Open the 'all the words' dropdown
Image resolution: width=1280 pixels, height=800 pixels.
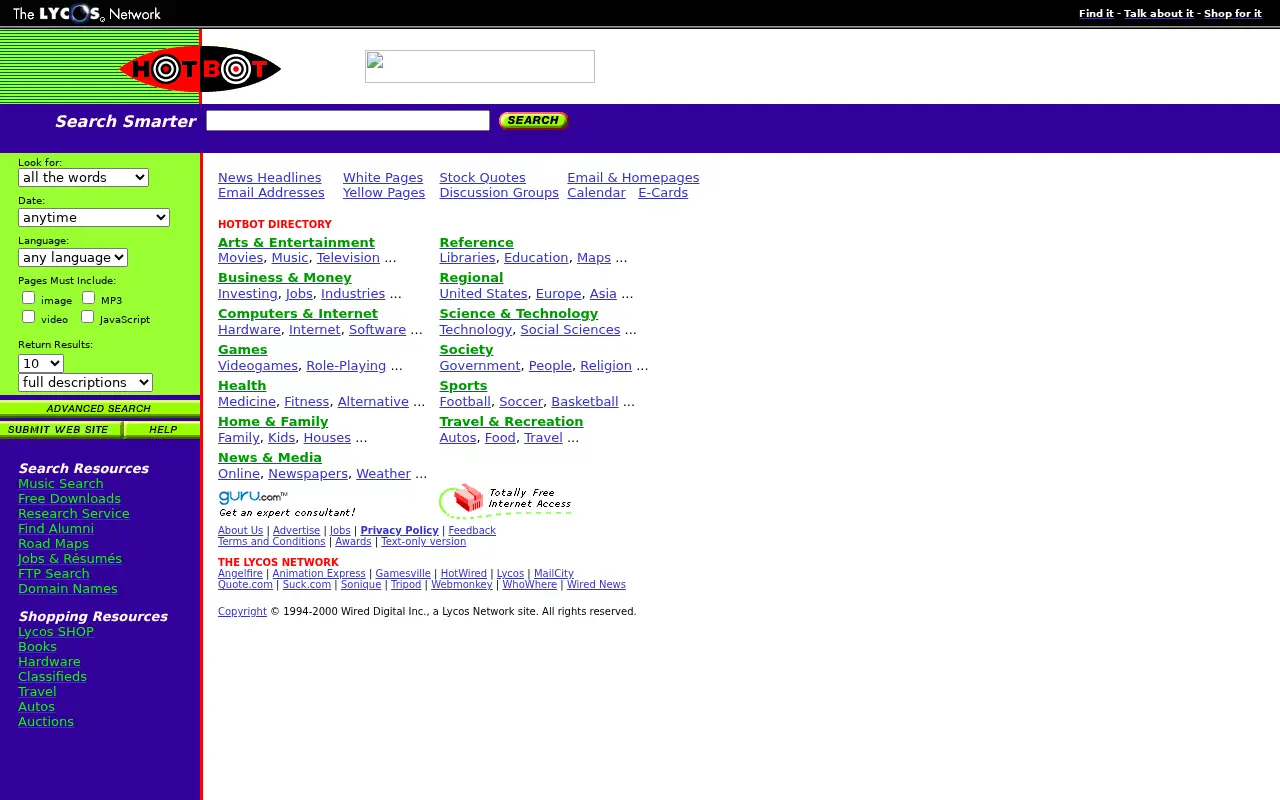pyautogui.click(x=83, y=177)
